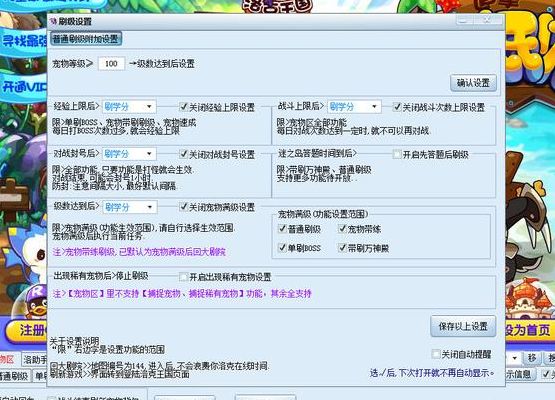Enable 开启先答题后刷级 checkbox
The image size is (555, 400).
pos(397,154)
